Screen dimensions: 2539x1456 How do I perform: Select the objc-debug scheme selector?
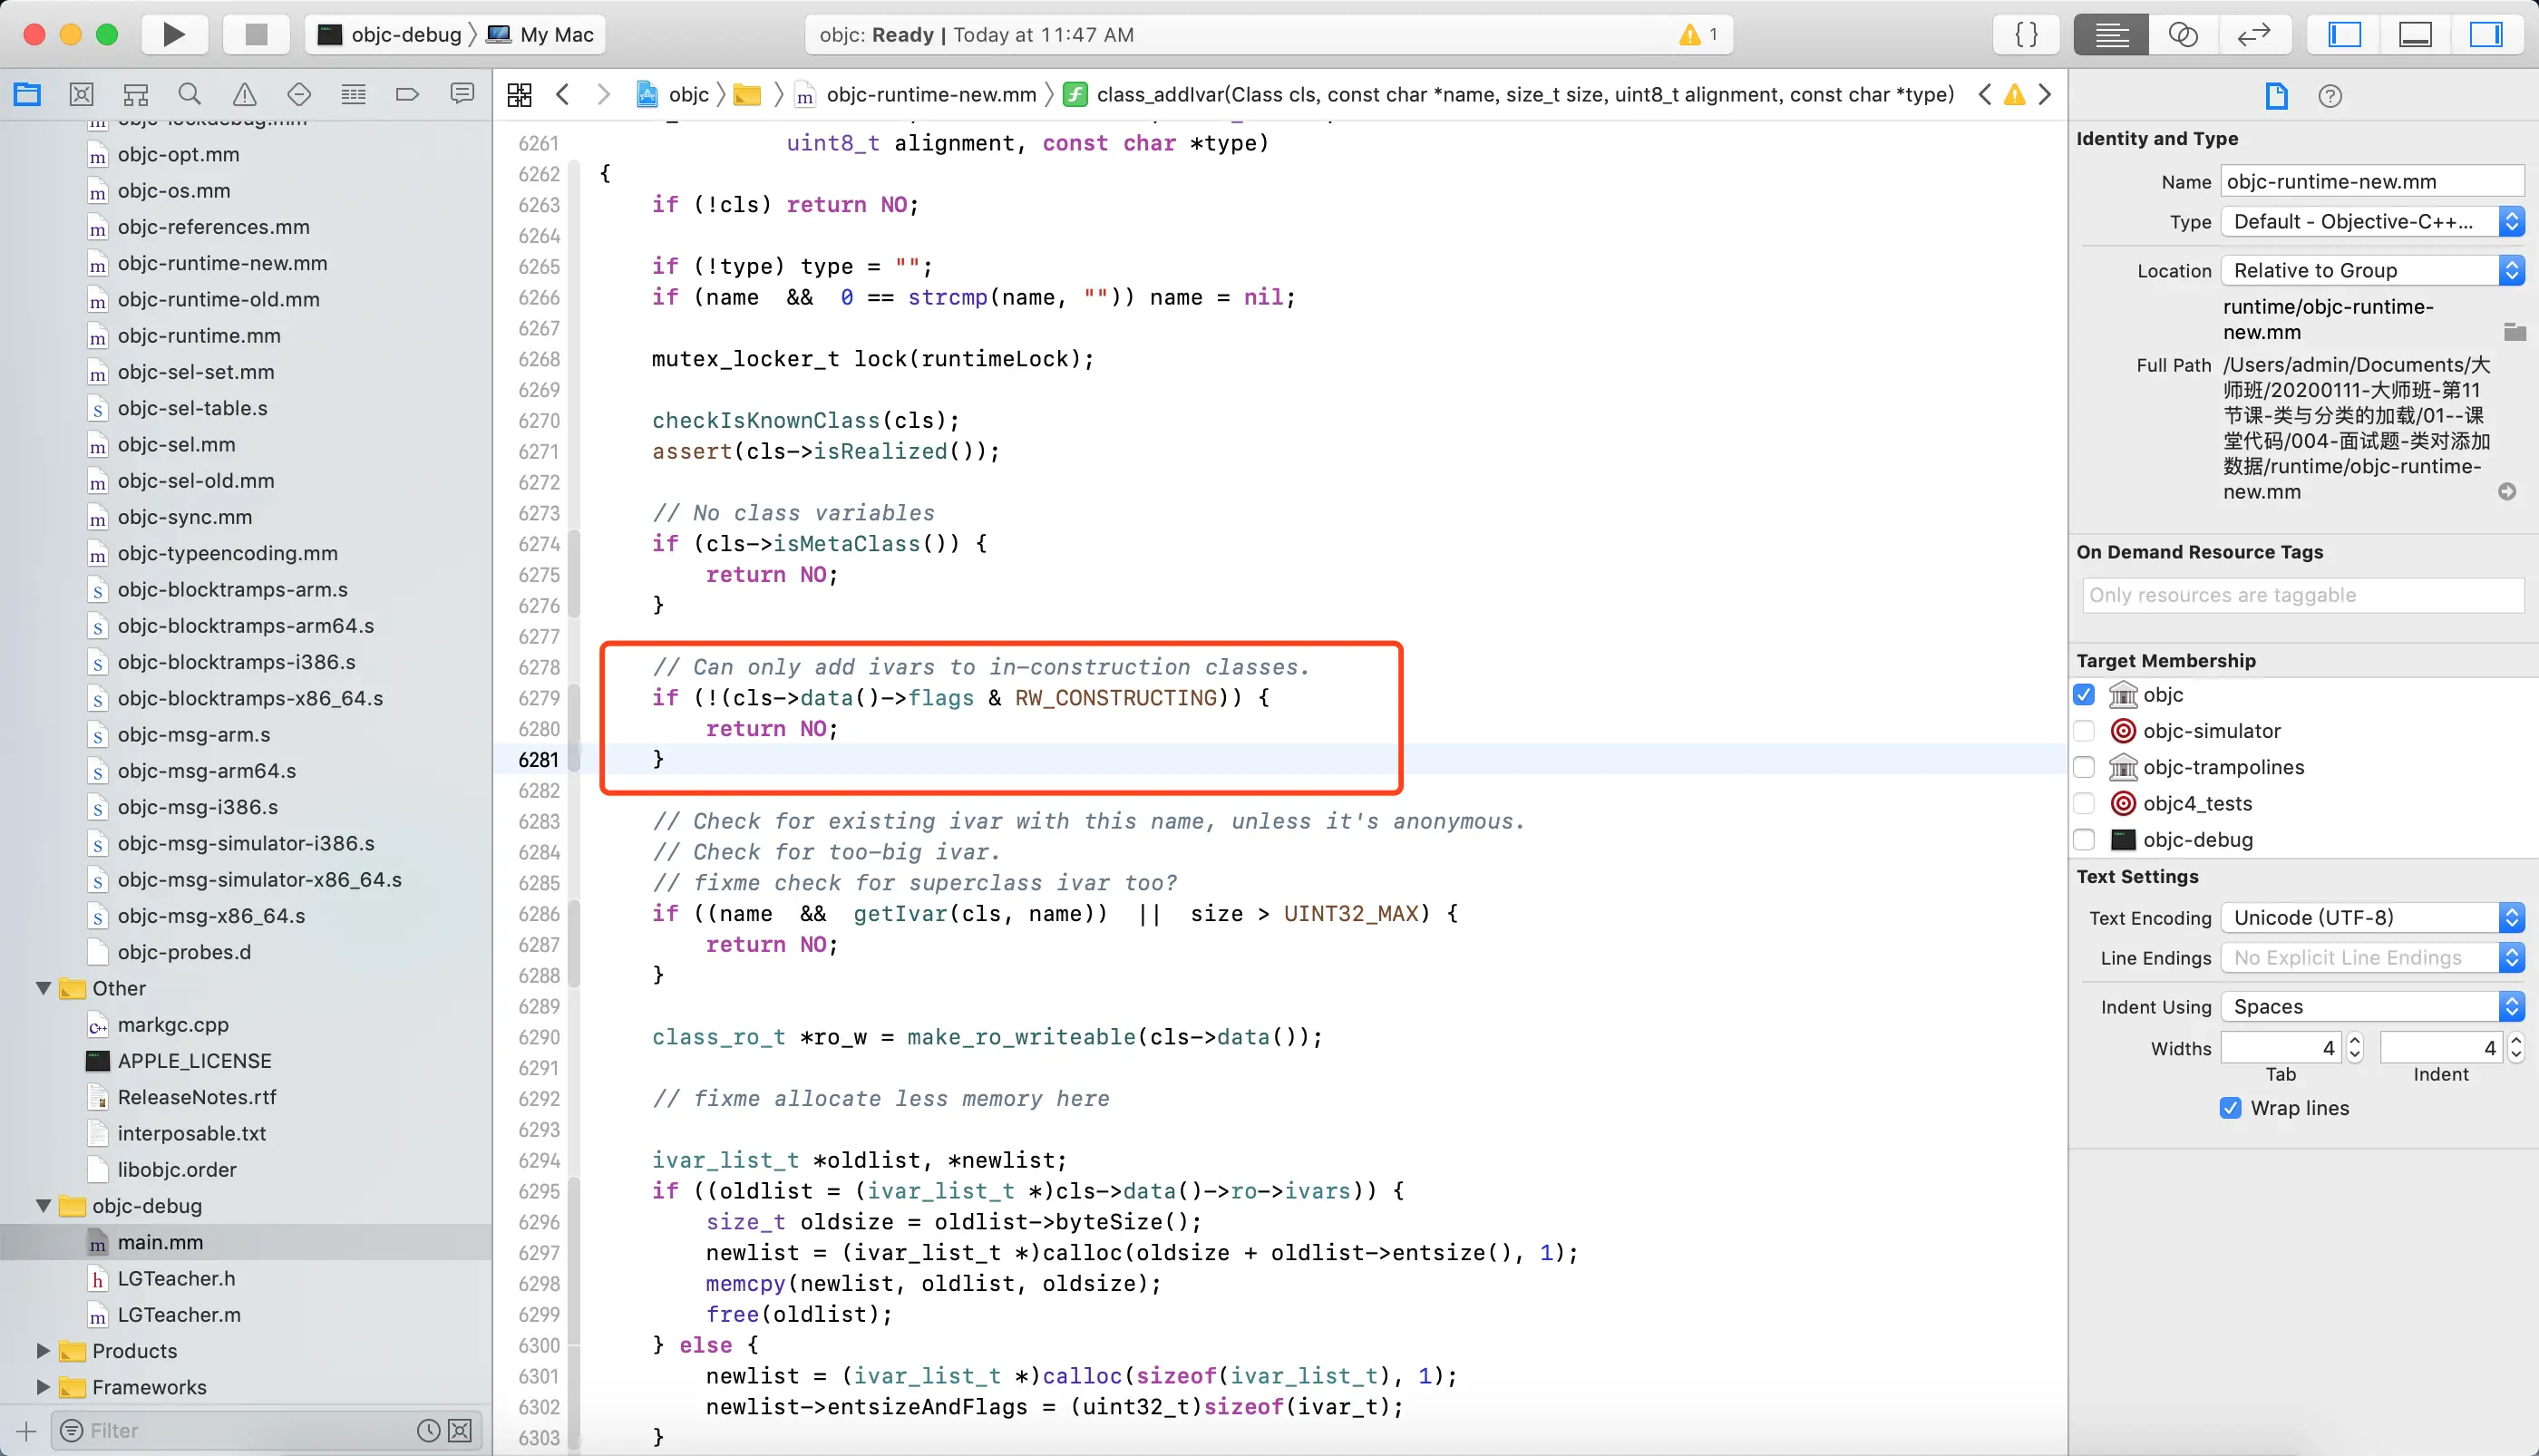(x=404, y=35)
